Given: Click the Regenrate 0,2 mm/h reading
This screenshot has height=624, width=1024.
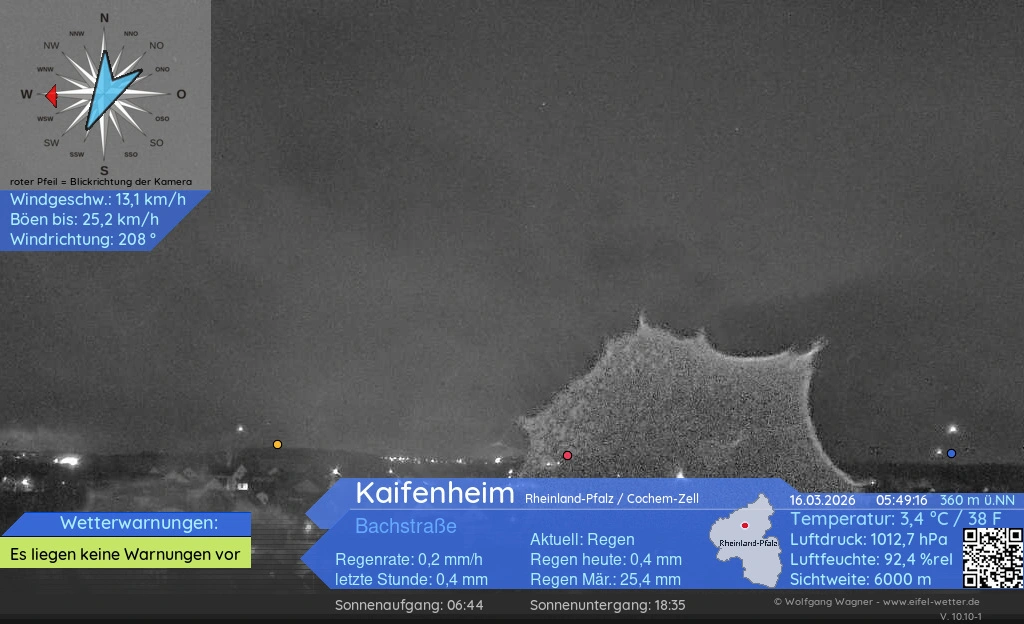Looking at the screenshot, I should point(408,559).
